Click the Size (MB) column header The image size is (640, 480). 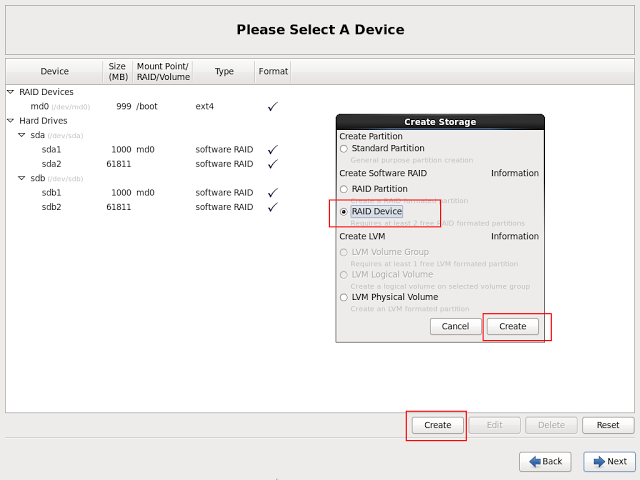(x=117, y=71)
